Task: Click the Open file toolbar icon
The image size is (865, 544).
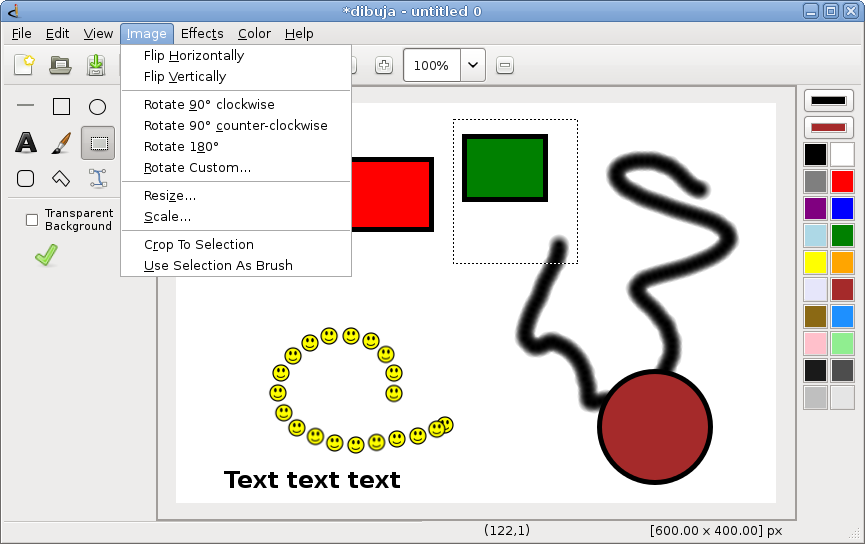Action: pyautogui.click(x=60, y=65)
